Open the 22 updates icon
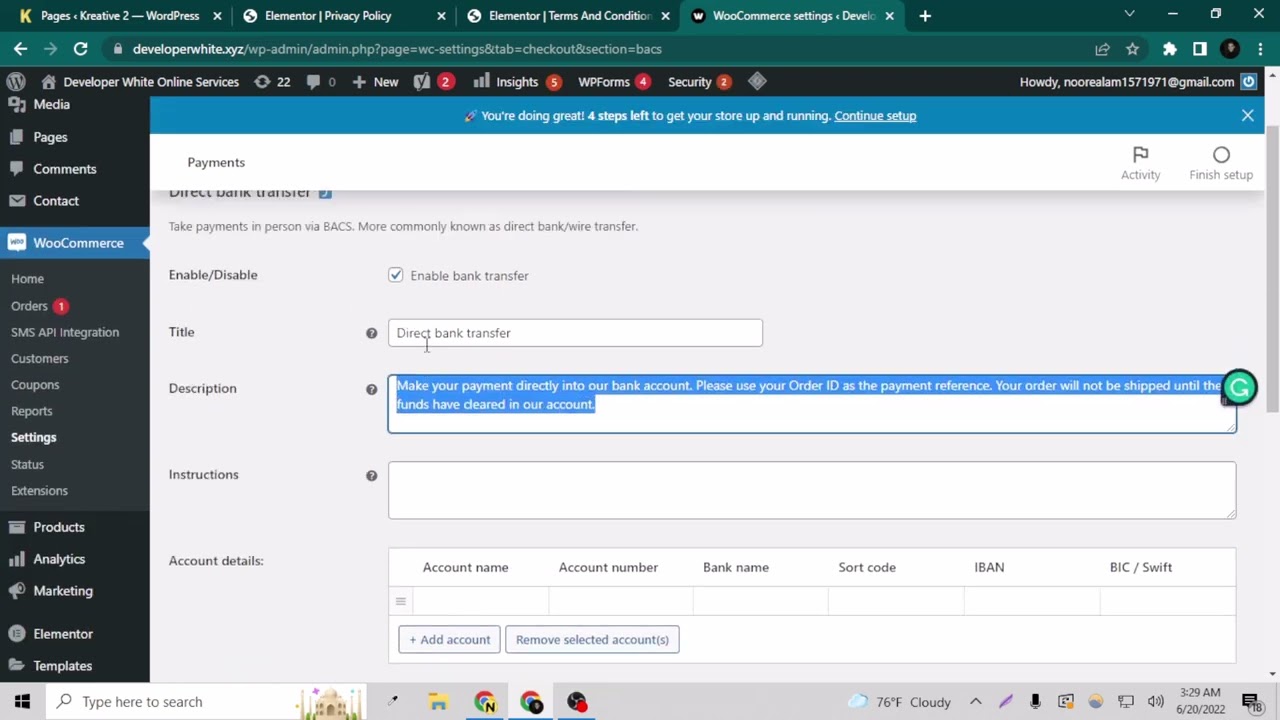Viewport: 1280px width, 720px height. [272, 82]
